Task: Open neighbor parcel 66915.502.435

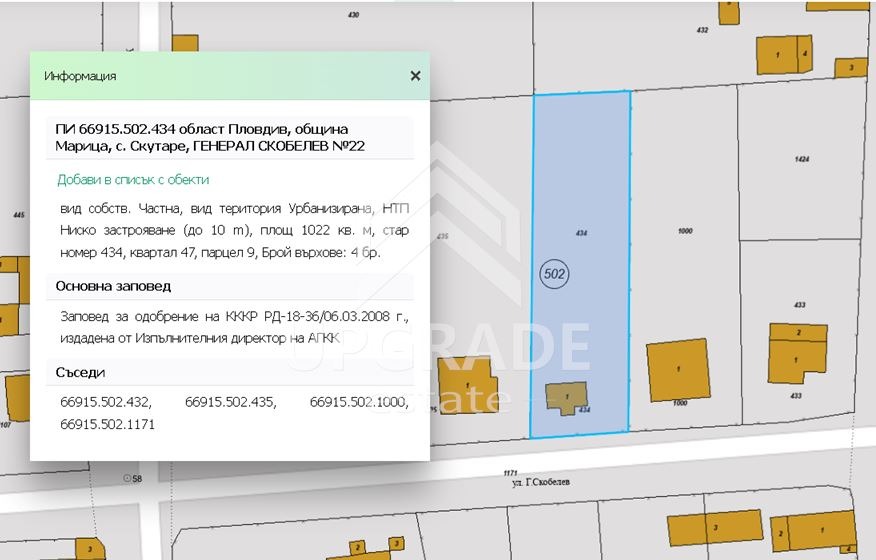Action: 230,402
